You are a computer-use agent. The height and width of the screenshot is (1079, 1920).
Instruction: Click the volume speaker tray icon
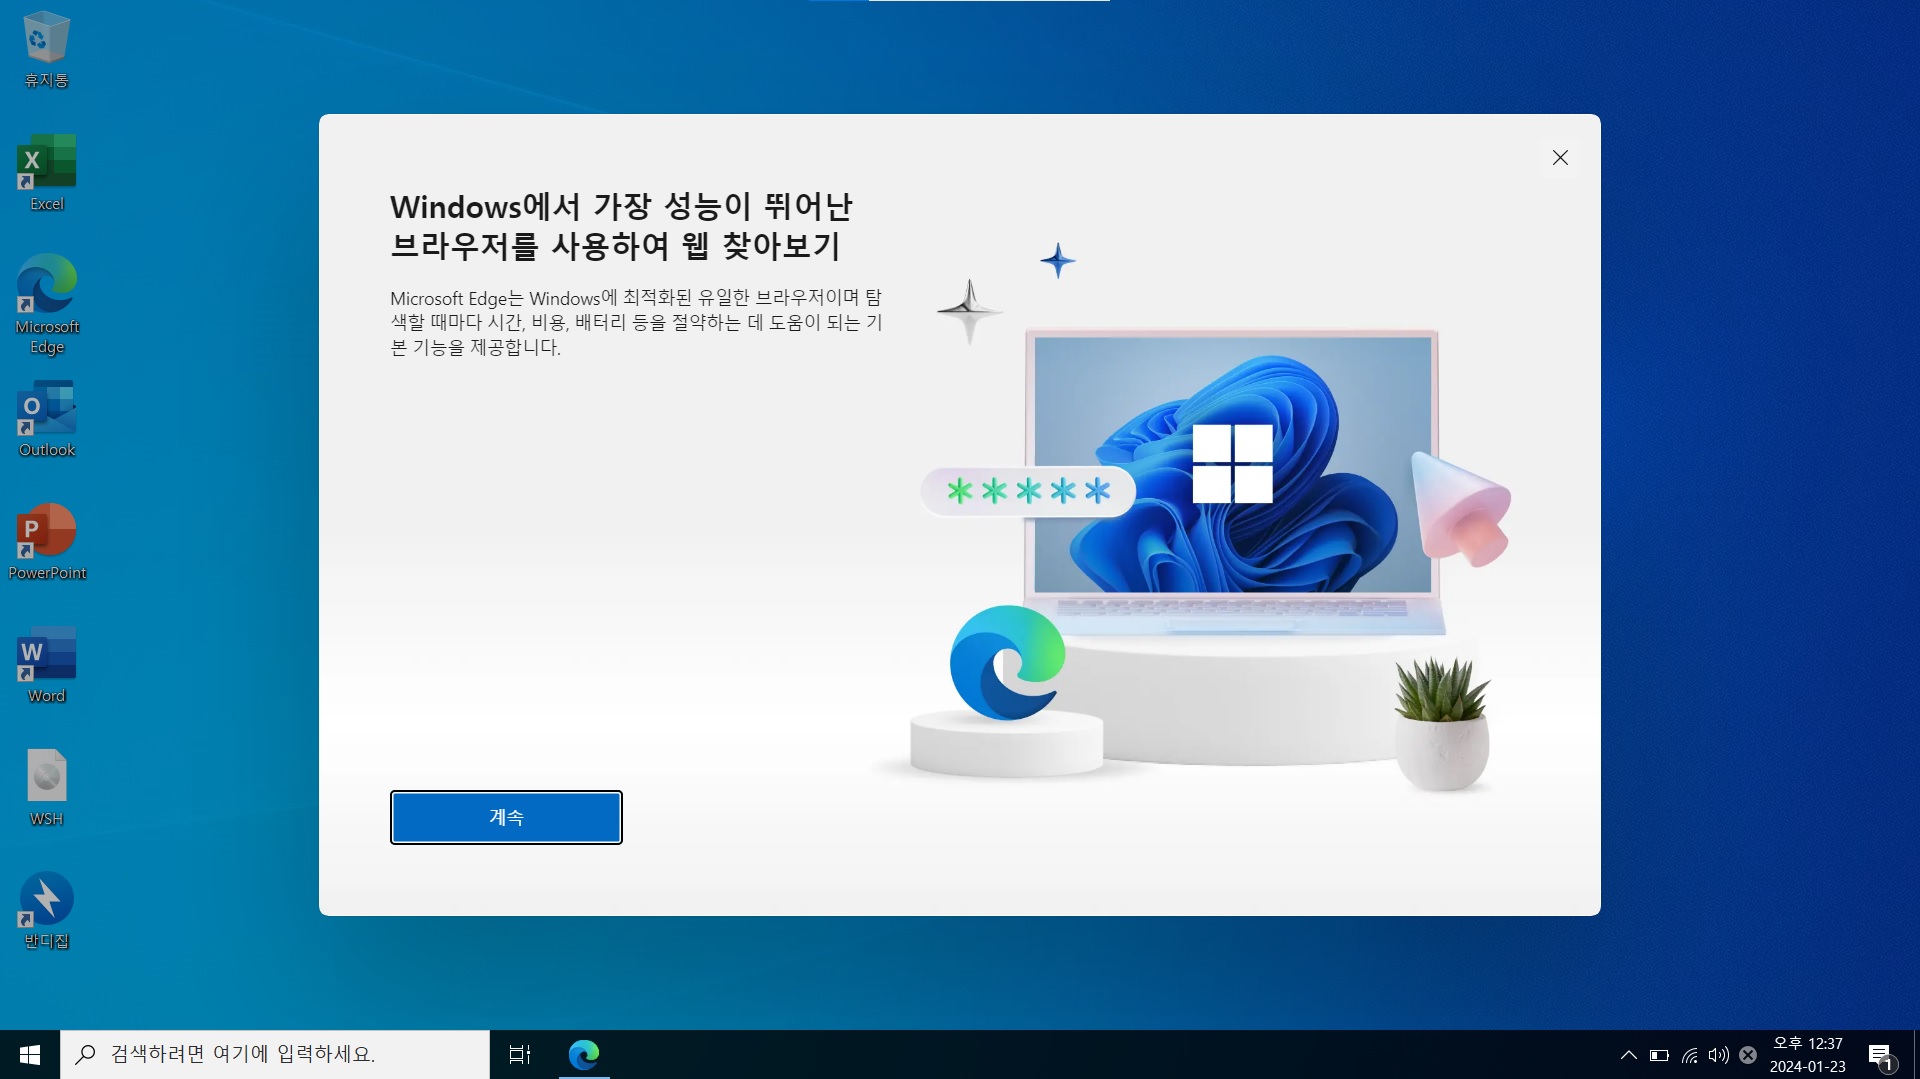click(x=1718, y=1055)
